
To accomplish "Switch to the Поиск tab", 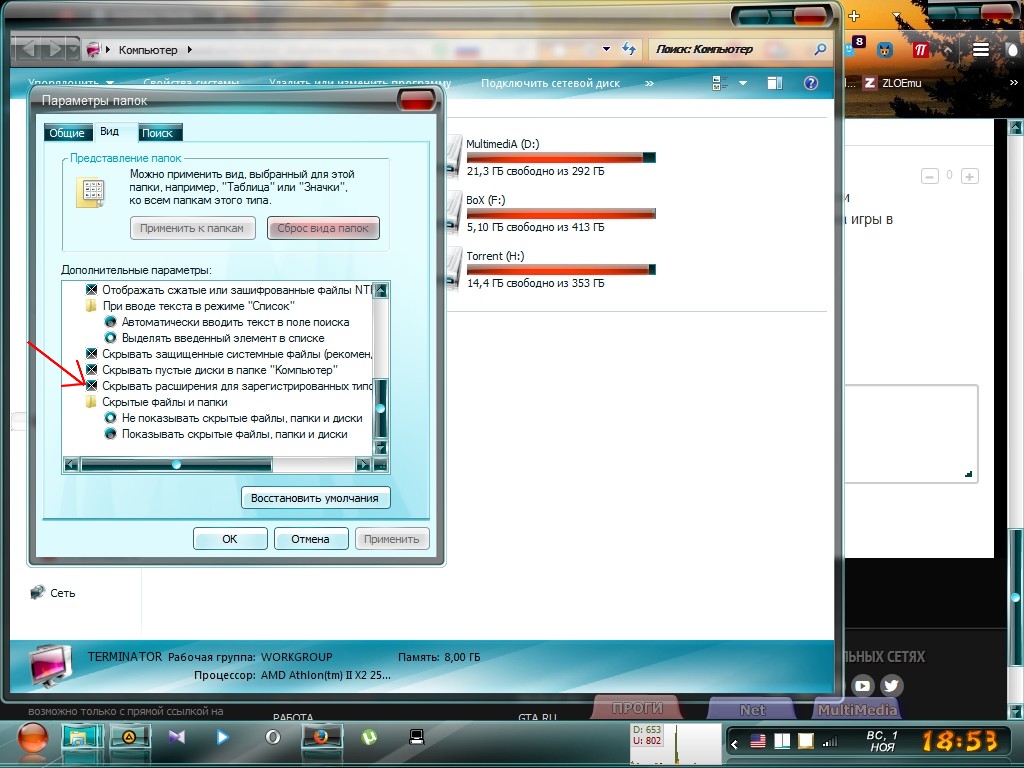I will pyautogui.click(x=157, y=133).
